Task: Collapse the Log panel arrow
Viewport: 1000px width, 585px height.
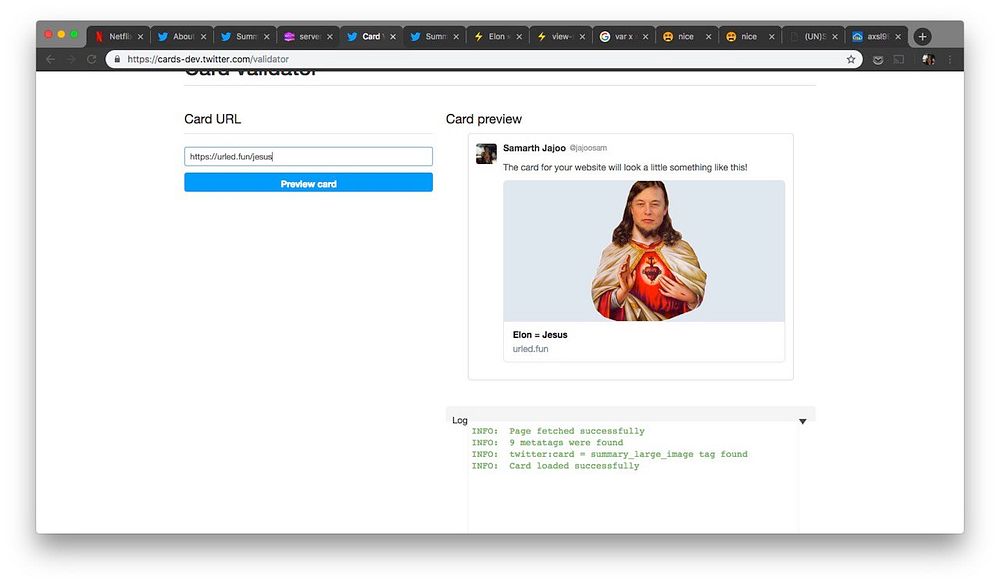Action: (x=802, y=421)
